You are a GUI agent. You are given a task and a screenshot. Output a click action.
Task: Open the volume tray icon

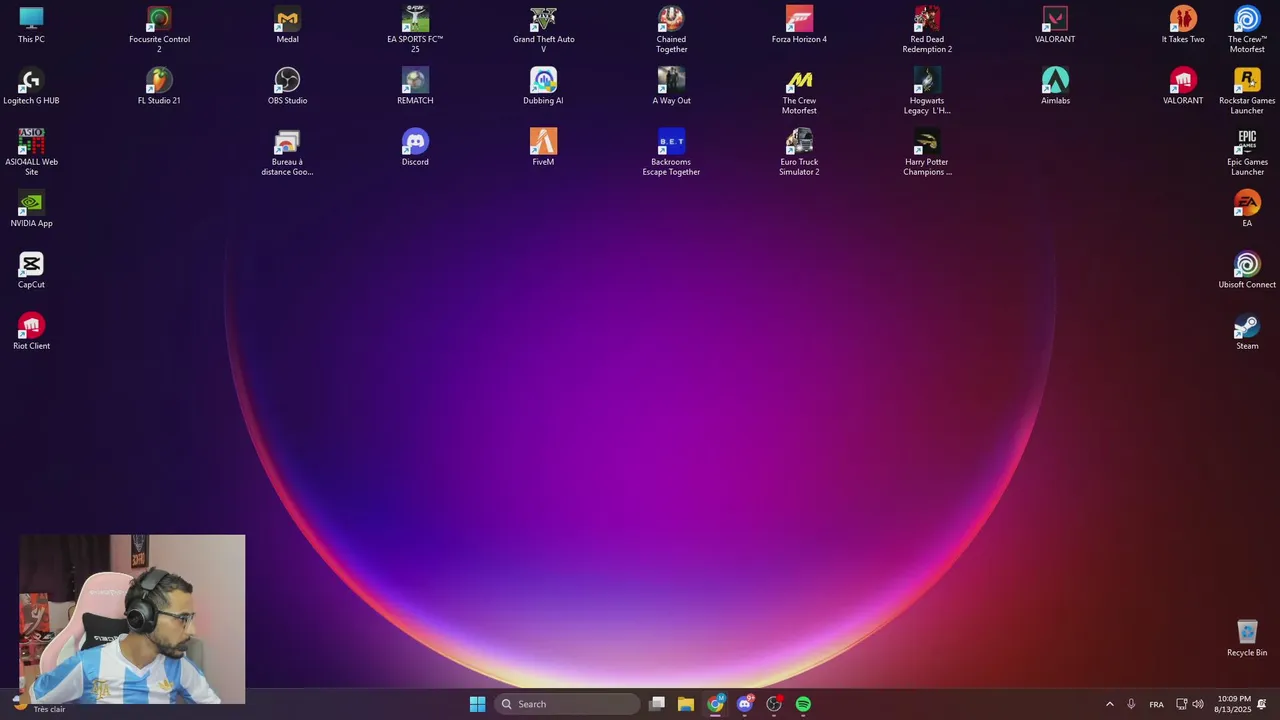click(x=1198, y=704)
